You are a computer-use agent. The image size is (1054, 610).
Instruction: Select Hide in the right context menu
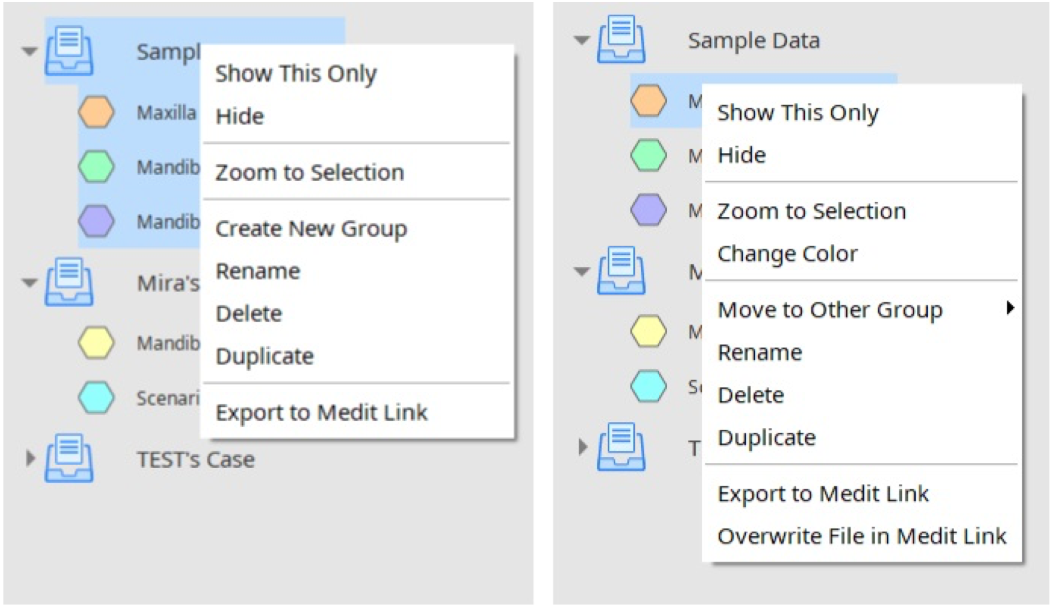[x=741, y=155]
